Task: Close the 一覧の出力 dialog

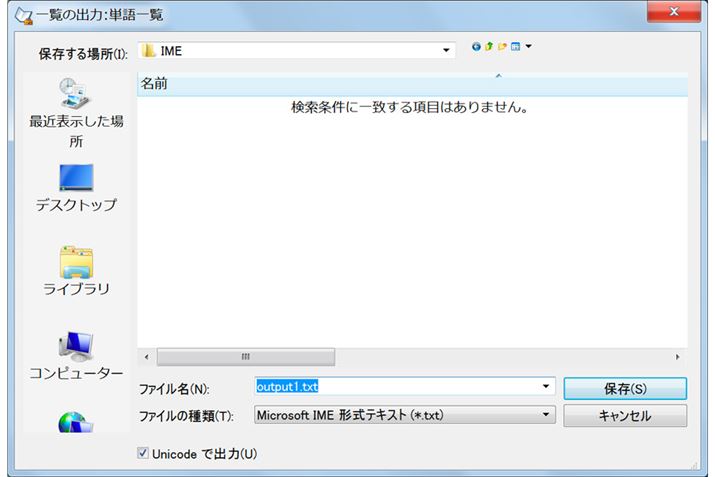Action: [674, 11]
